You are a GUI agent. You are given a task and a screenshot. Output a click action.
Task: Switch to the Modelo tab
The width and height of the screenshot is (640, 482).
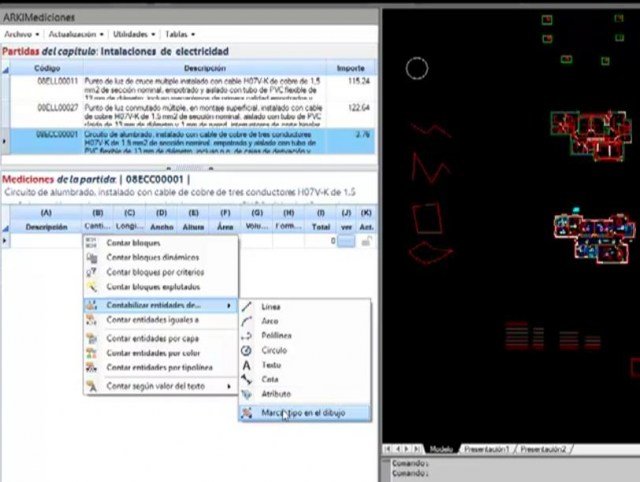tap(441, 449)
